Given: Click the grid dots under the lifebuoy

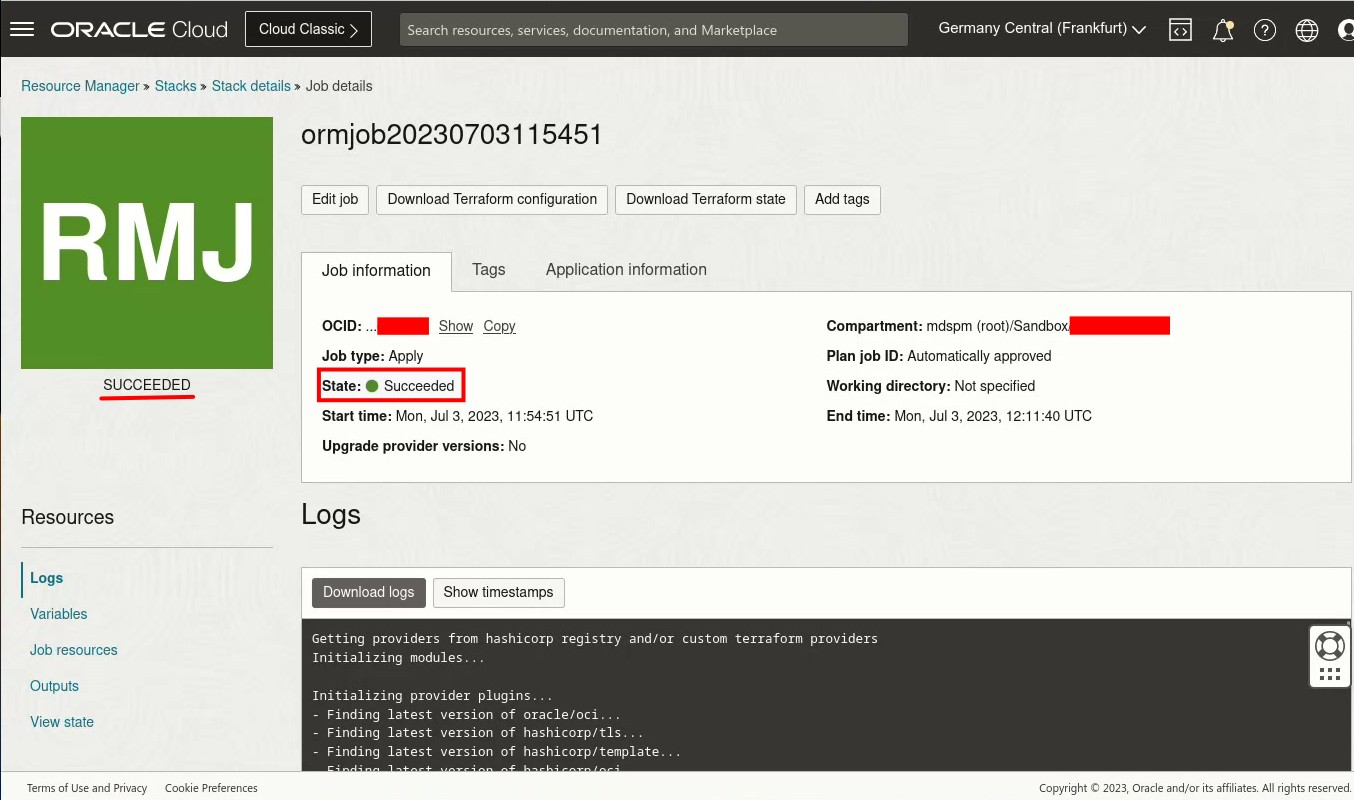Looking at the screenshot, I should [x=1330, y=674].
